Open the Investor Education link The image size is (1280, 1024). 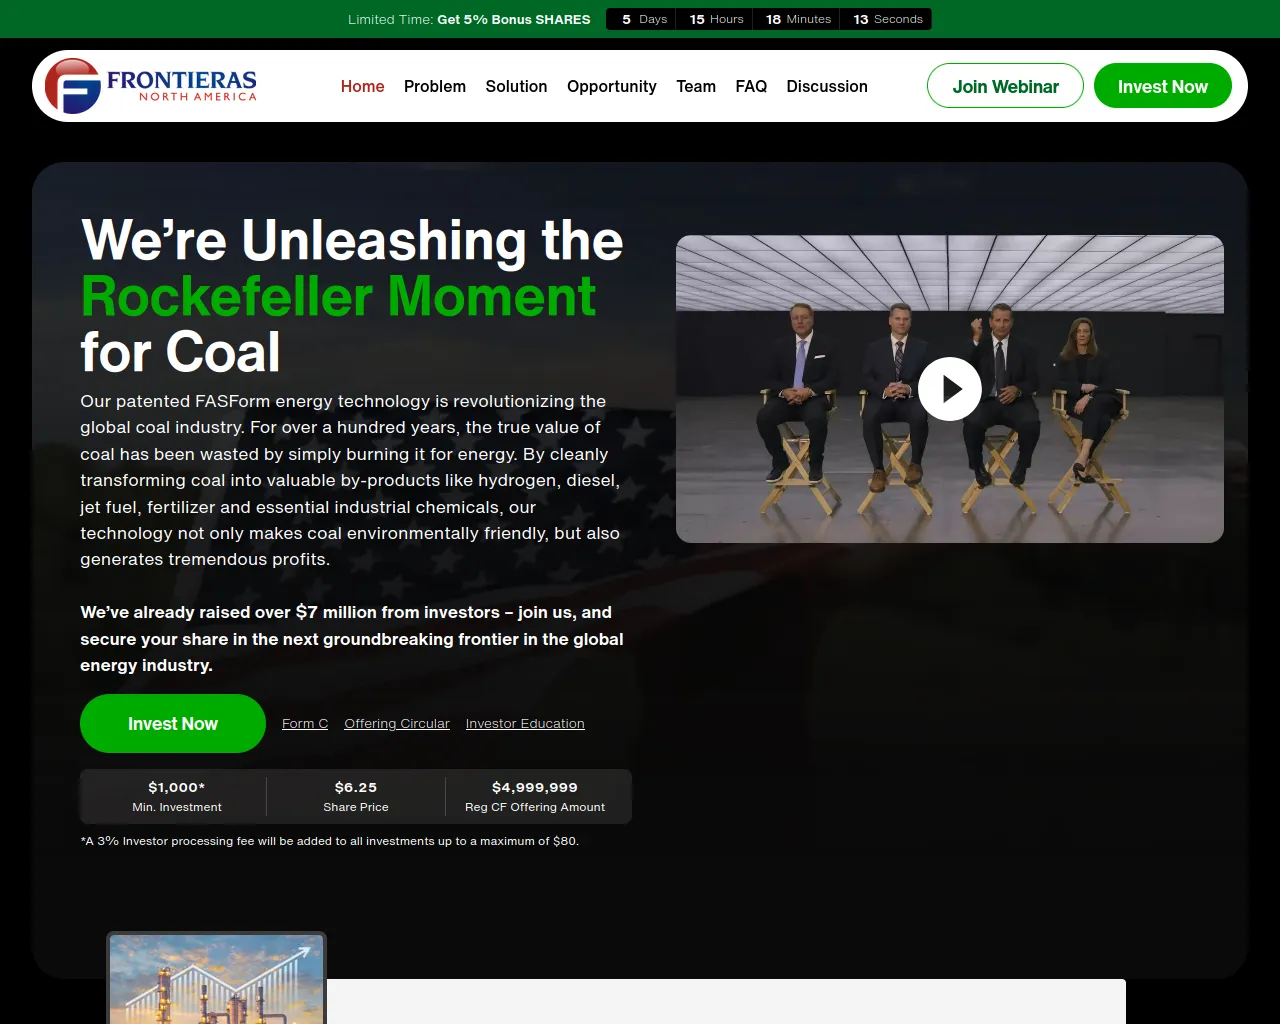(x=525, y=723)
